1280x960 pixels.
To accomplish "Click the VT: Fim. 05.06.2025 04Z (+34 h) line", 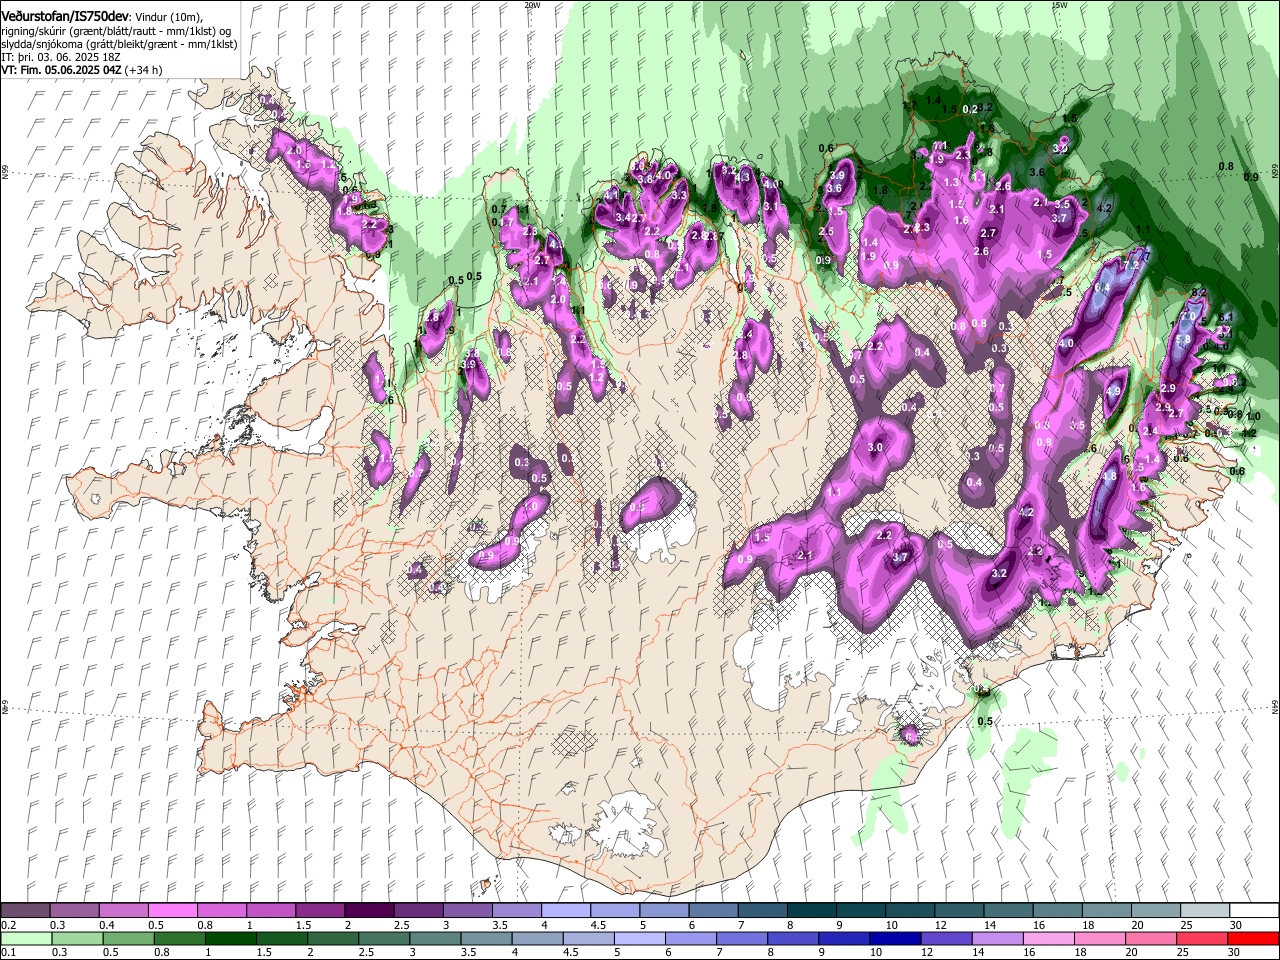I will [82, 70].
